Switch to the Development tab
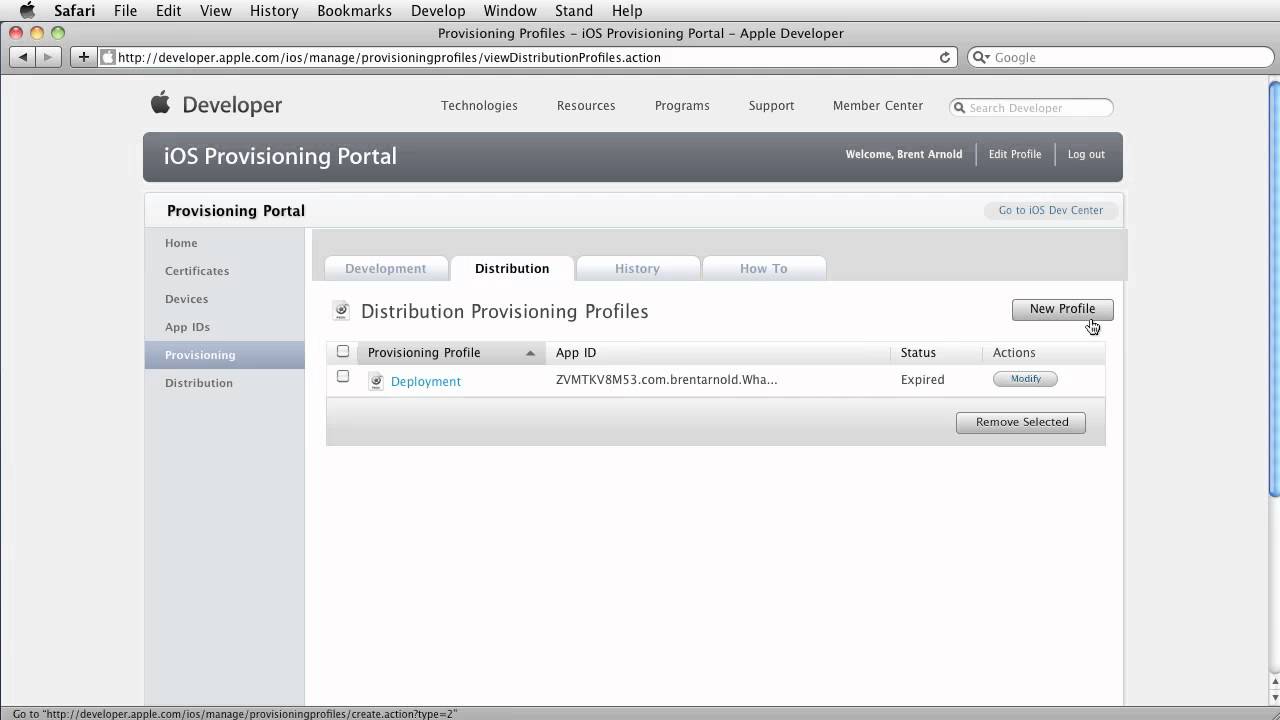The height and width of the screenshot is (720, 1280). [x=386, y=268]
